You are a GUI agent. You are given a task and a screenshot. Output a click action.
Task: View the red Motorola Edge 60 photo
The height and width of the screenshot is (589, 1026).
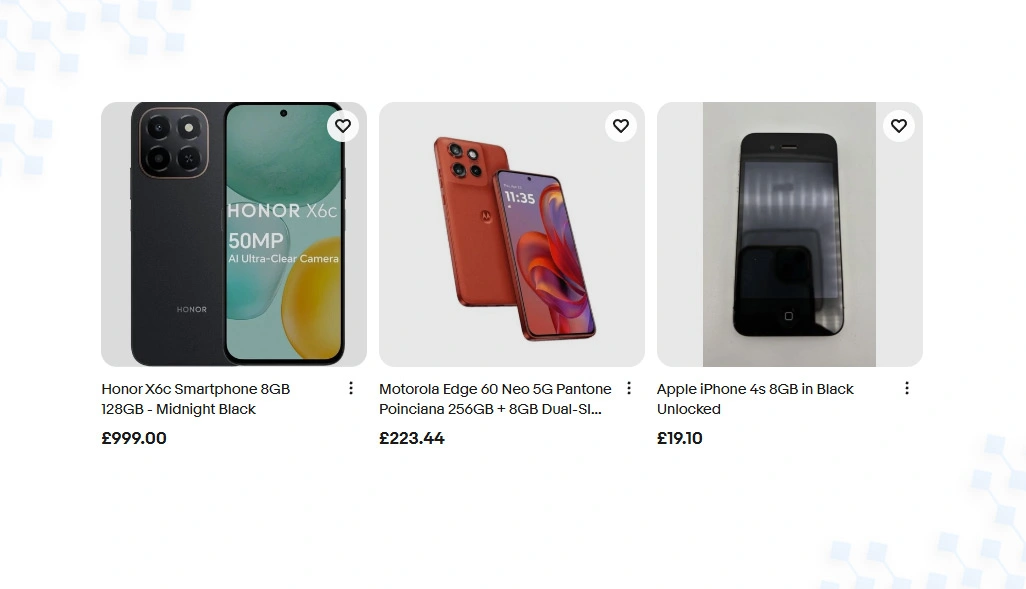[x=512, y=234]
